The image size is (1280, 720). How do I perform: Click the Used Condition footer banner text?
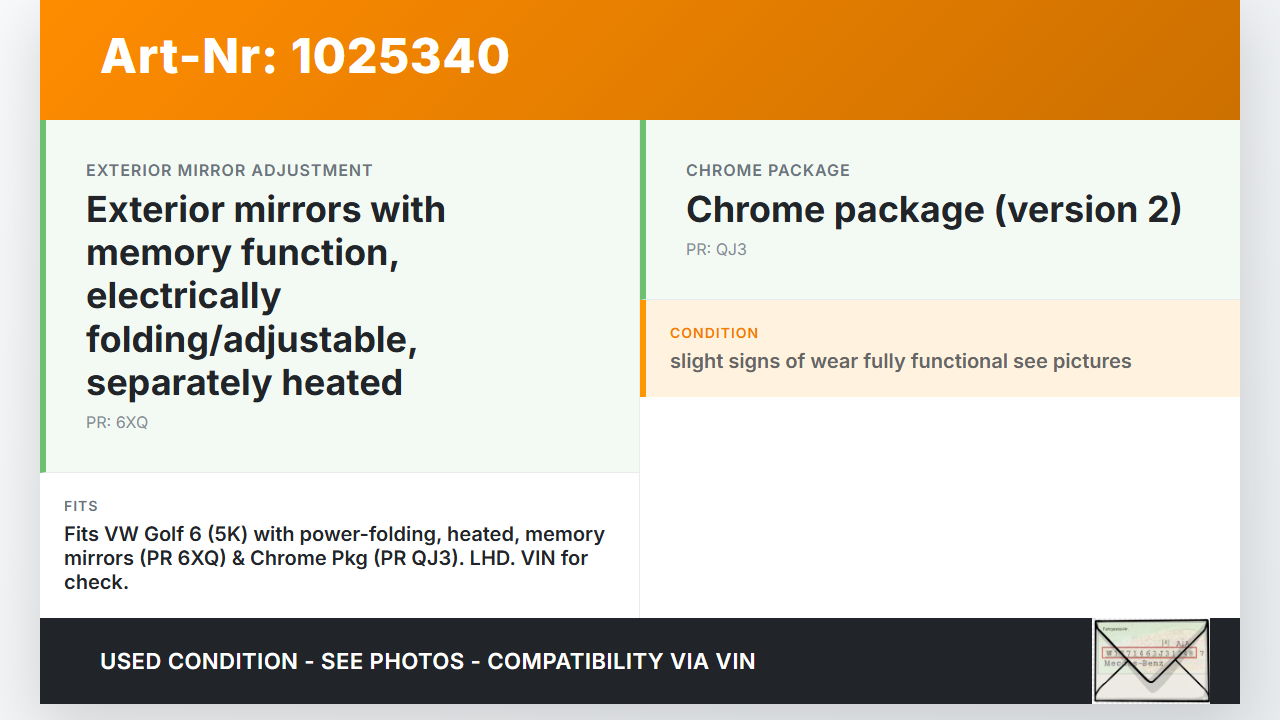(428, 661)
